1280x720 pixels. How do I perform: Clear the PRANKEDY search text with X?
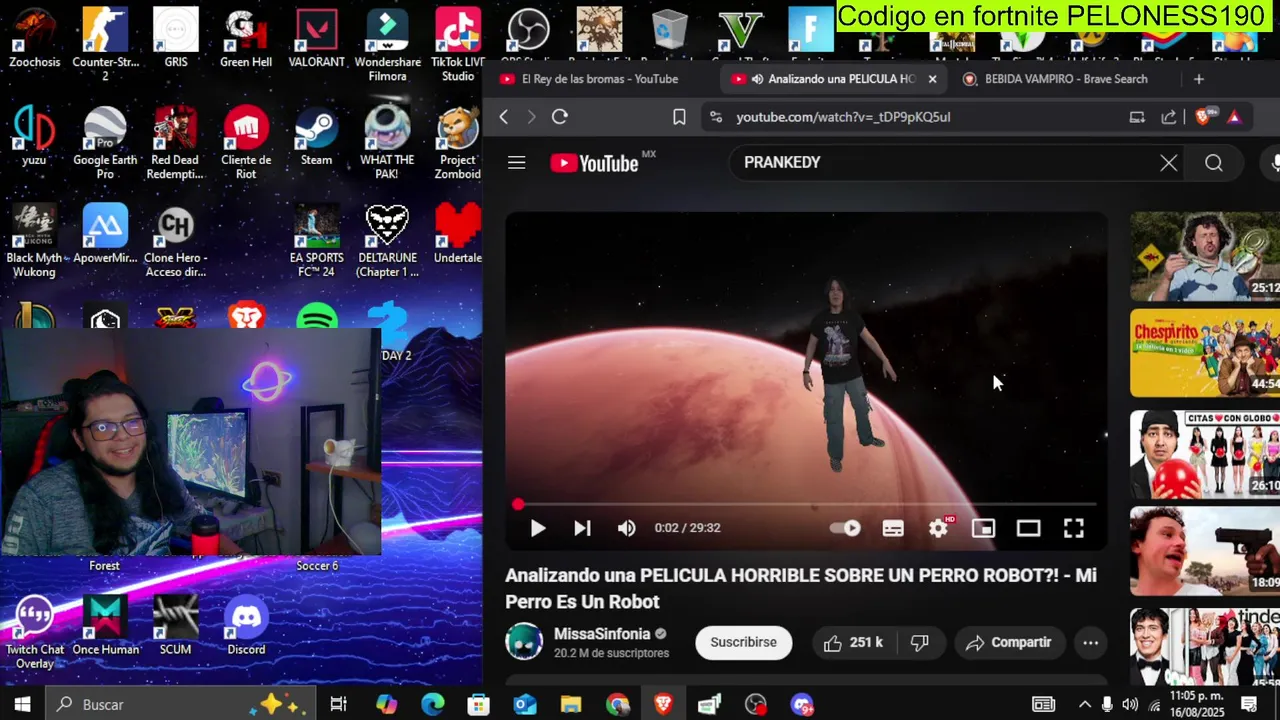(x=1168, y=163)
